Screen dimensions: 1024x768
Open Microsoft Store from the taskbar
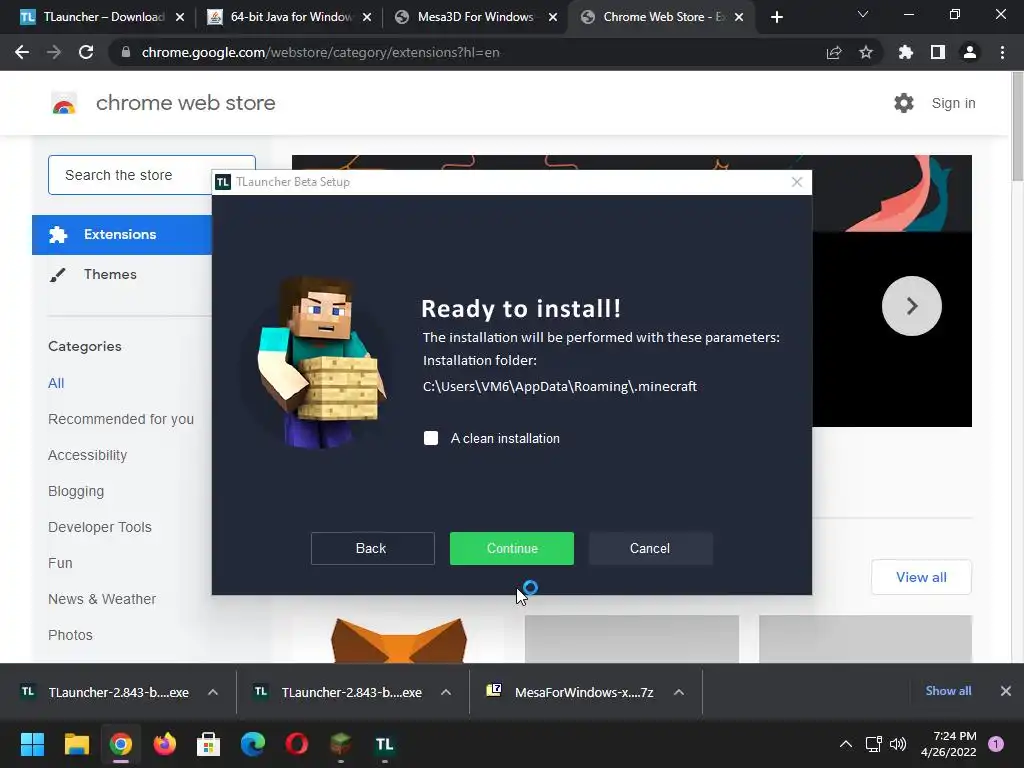[x=208, y=744]
